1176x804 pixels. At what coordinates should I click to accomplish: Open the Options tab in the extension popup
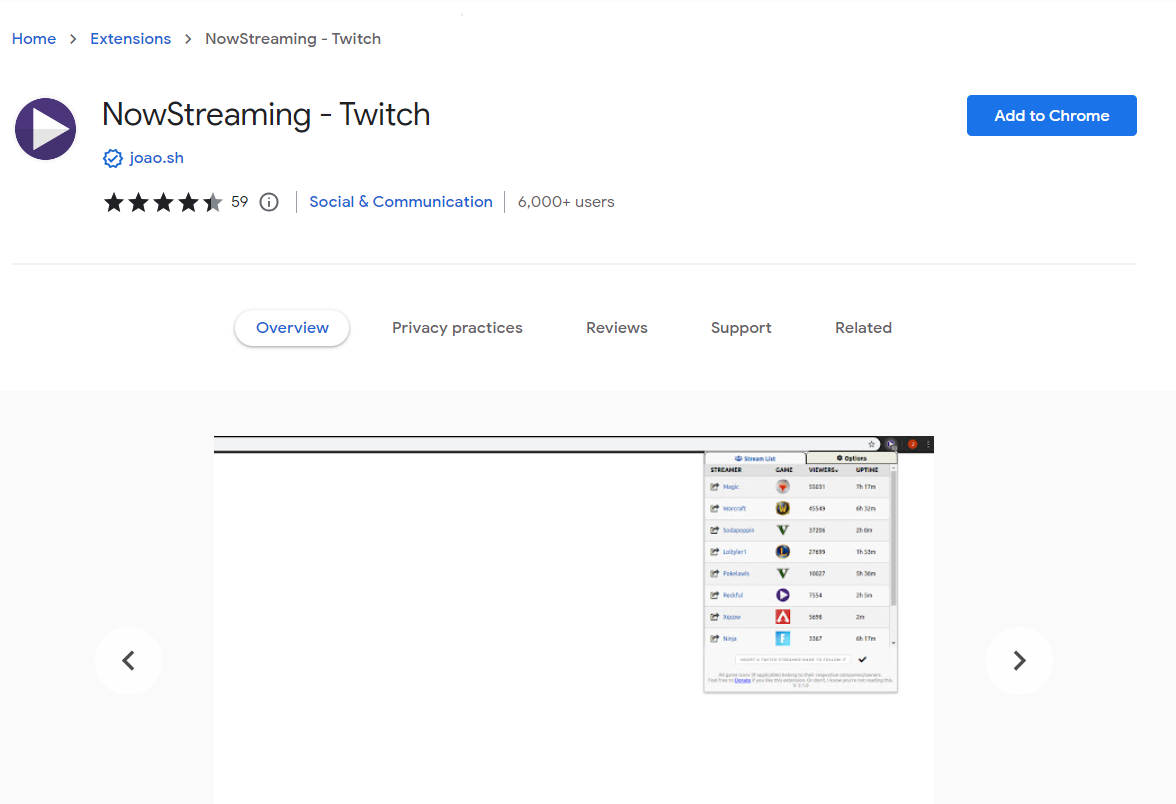click(853, 458)
